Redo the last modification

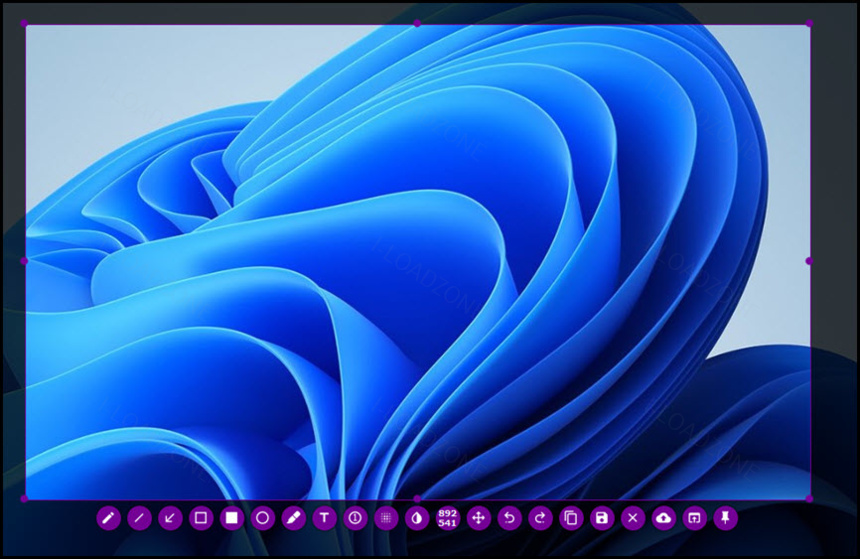540,518
